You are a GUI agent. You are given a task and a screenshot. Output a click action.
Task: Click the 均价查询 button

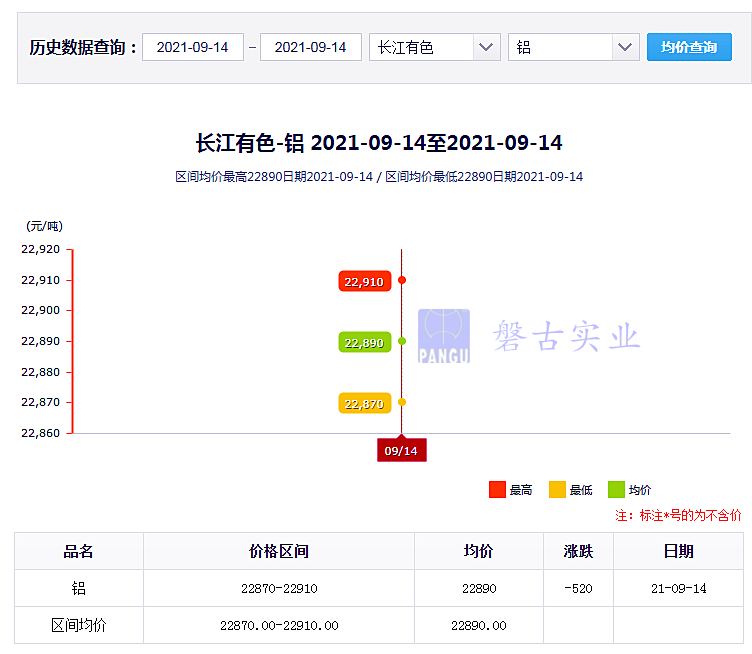[689, 47]
